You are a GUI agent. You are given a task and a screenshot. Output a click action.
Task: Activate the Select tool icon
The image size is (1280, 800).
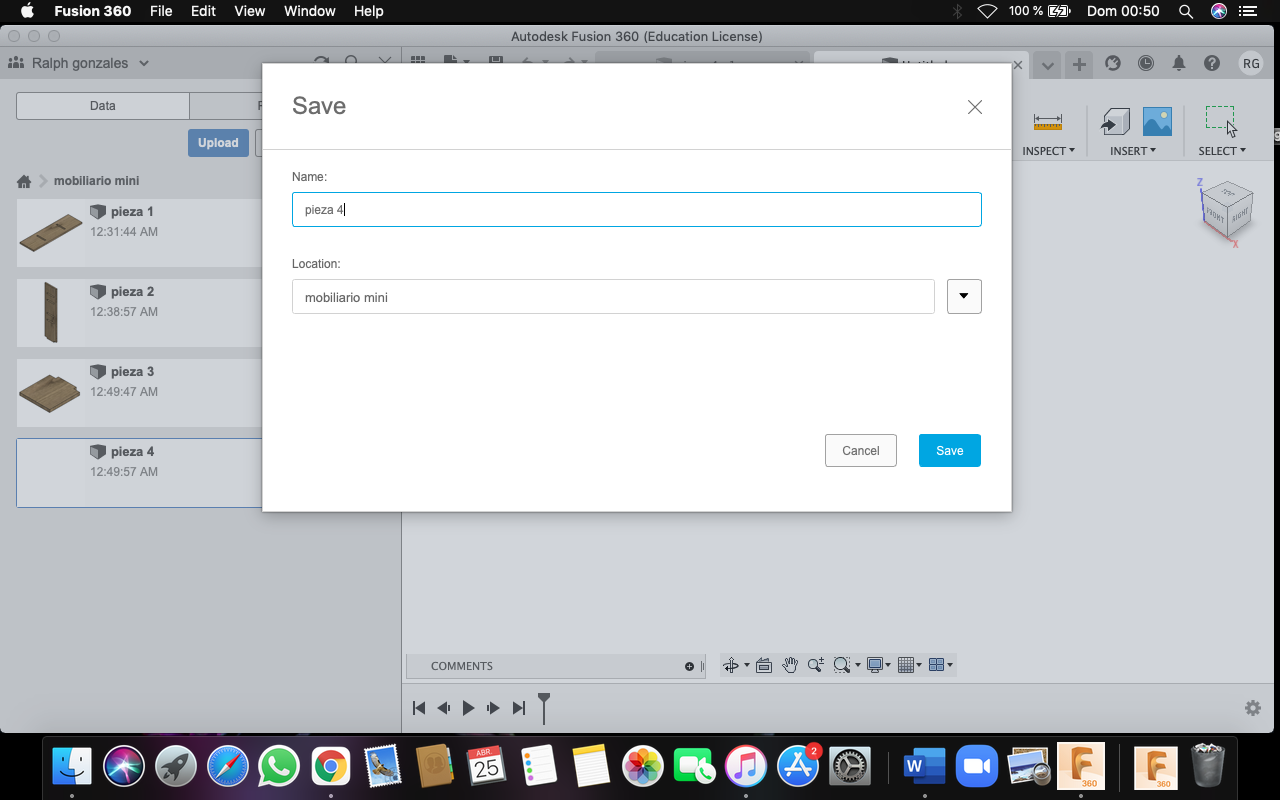[x=1221, y=121]
